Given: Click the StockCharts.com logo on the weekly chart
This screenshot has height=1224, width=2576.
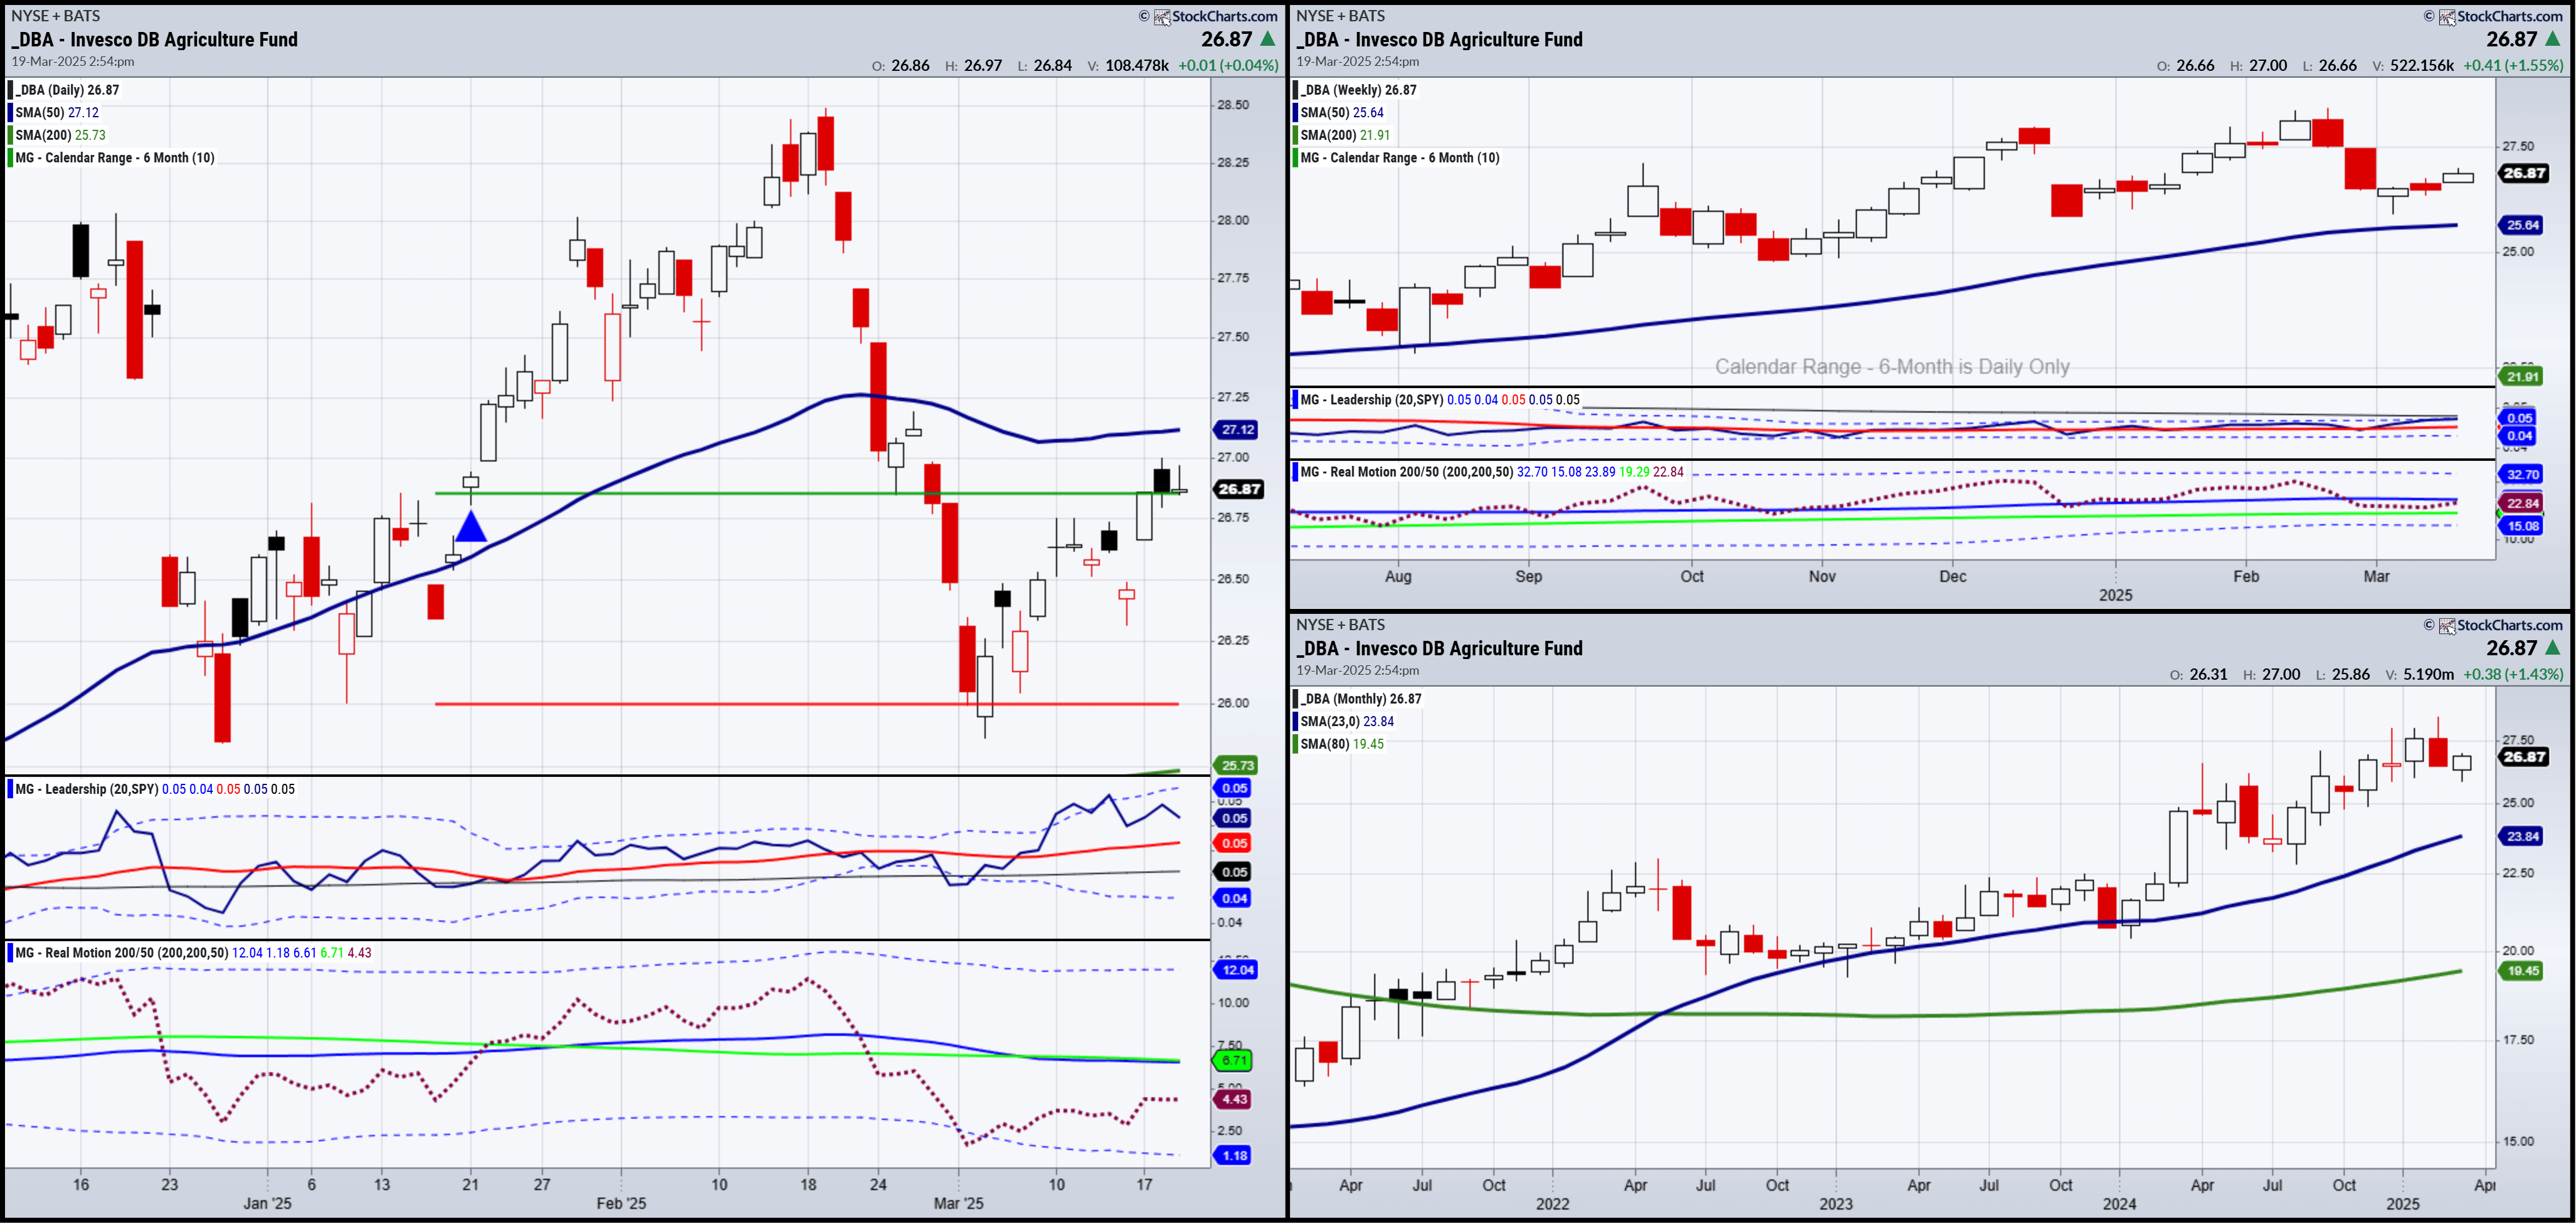Looking at the screenshot, I should coord(2500,16).
